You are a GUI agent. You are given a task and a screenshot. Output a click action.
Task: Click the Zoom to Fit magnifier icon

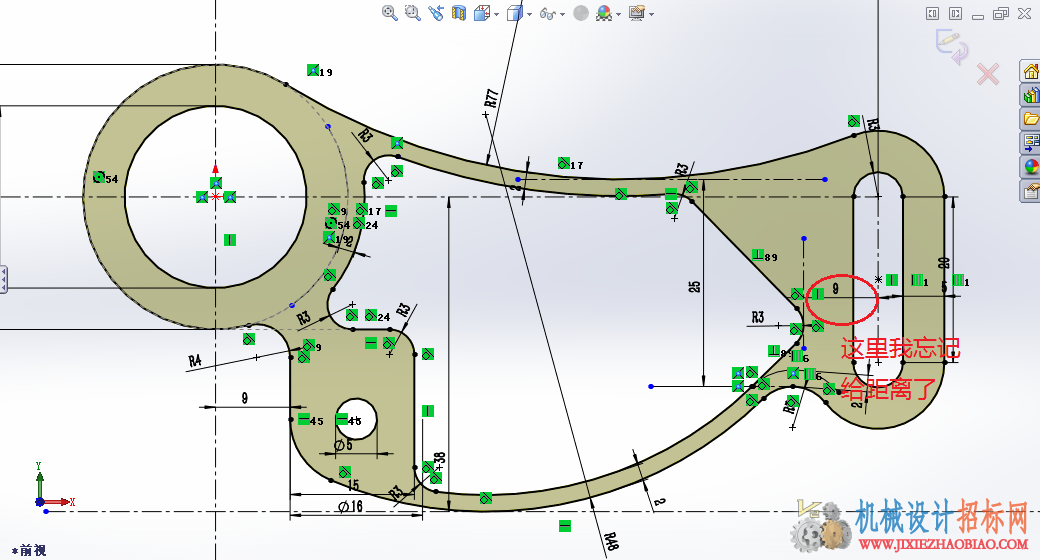pos(389,13)
